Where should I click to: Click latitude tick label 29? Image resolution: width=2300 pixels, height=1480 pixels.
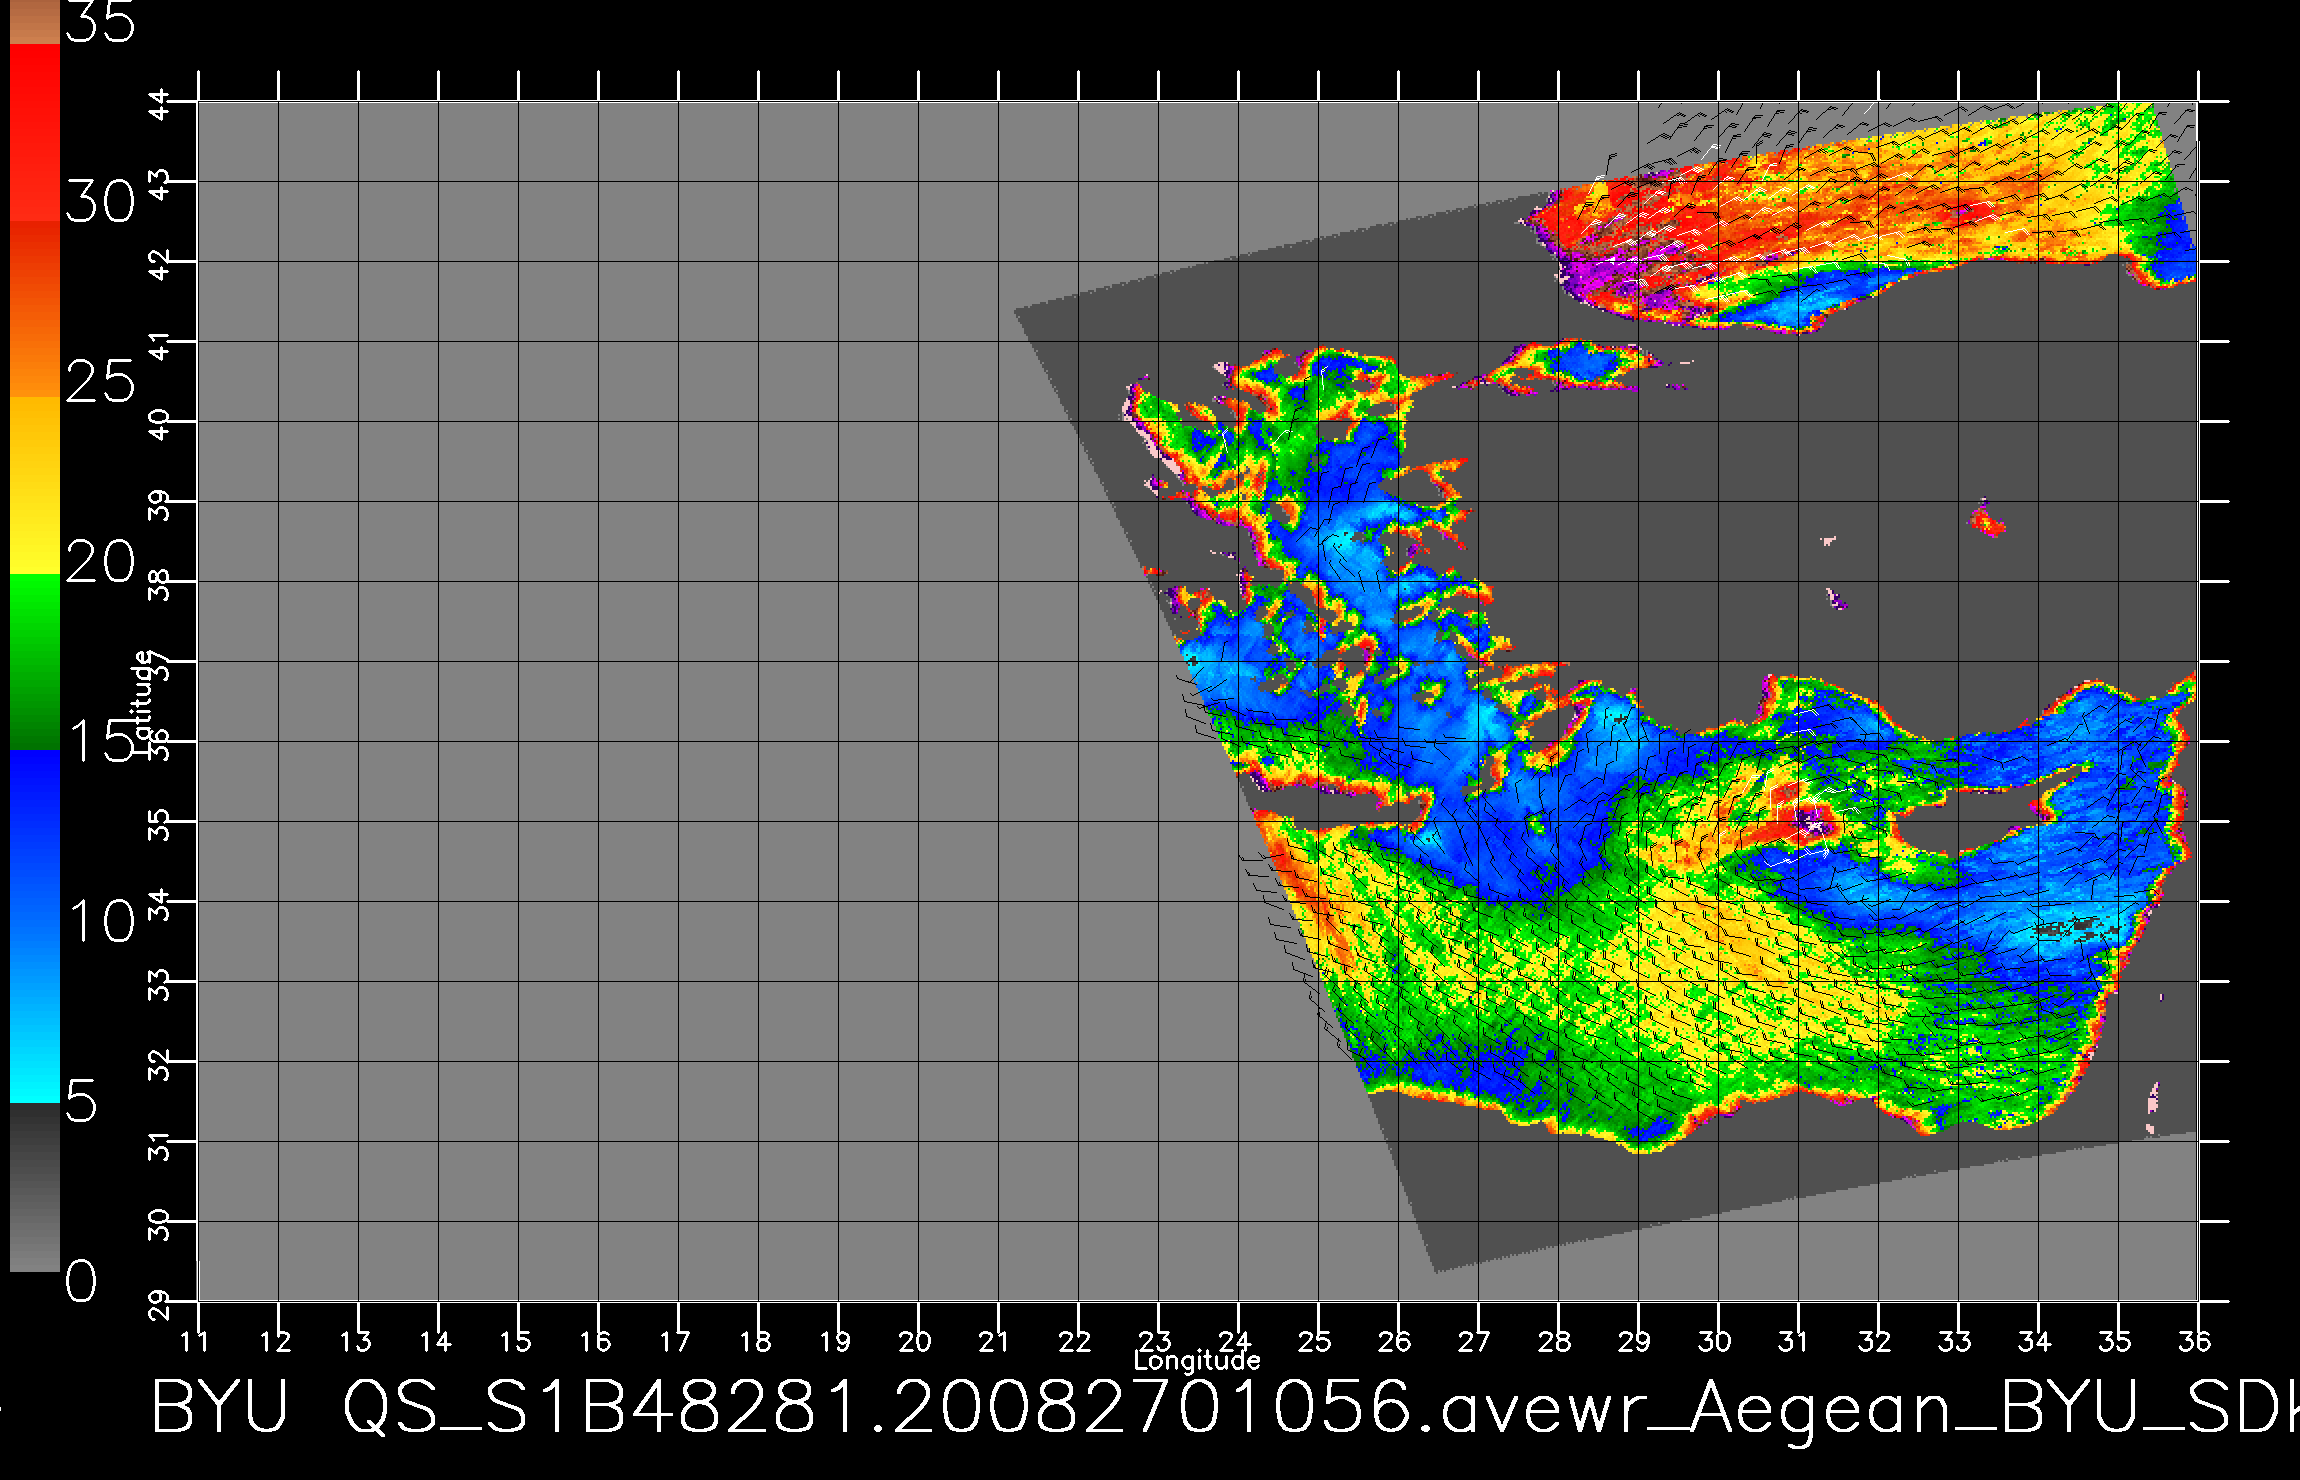(x=160, y=1306)
